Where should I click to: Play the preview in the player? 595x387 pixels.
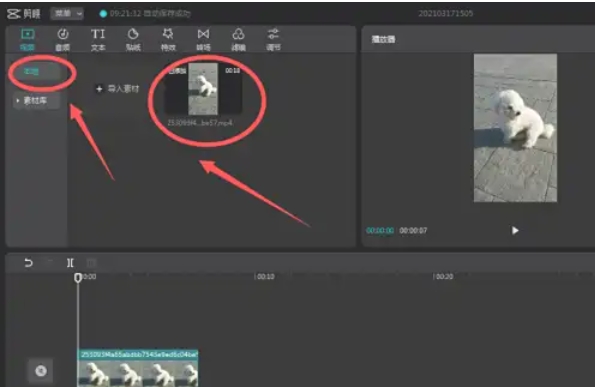point(515,230)
